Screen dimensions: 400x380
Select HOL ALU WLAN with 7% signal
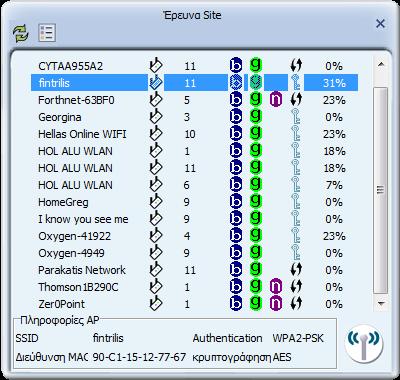click(x=195, y=185)
